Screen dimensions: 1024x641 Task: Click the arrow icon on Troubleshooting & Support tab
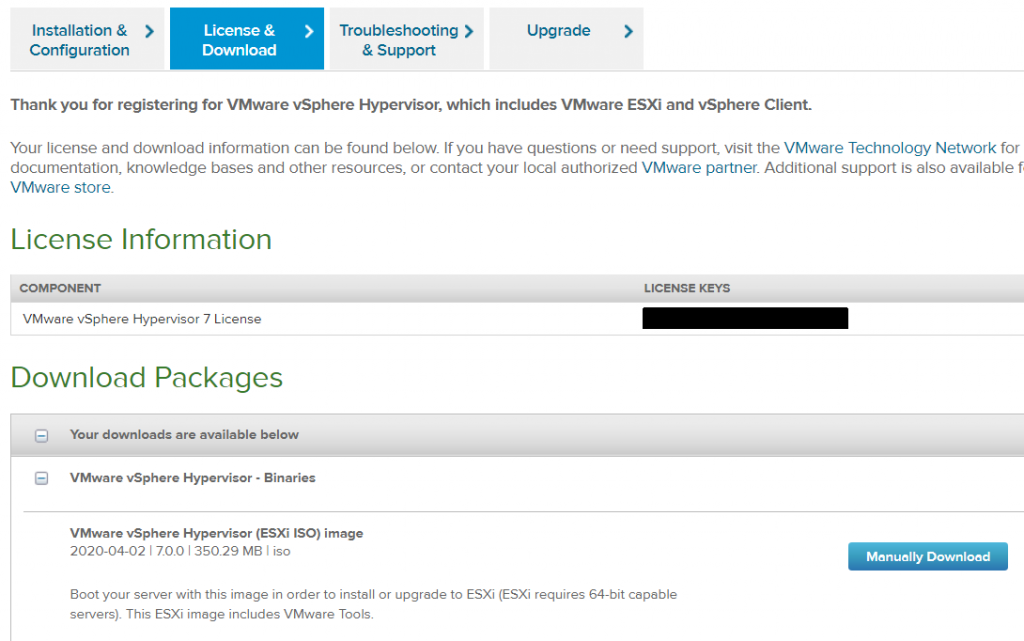point(469,30)
